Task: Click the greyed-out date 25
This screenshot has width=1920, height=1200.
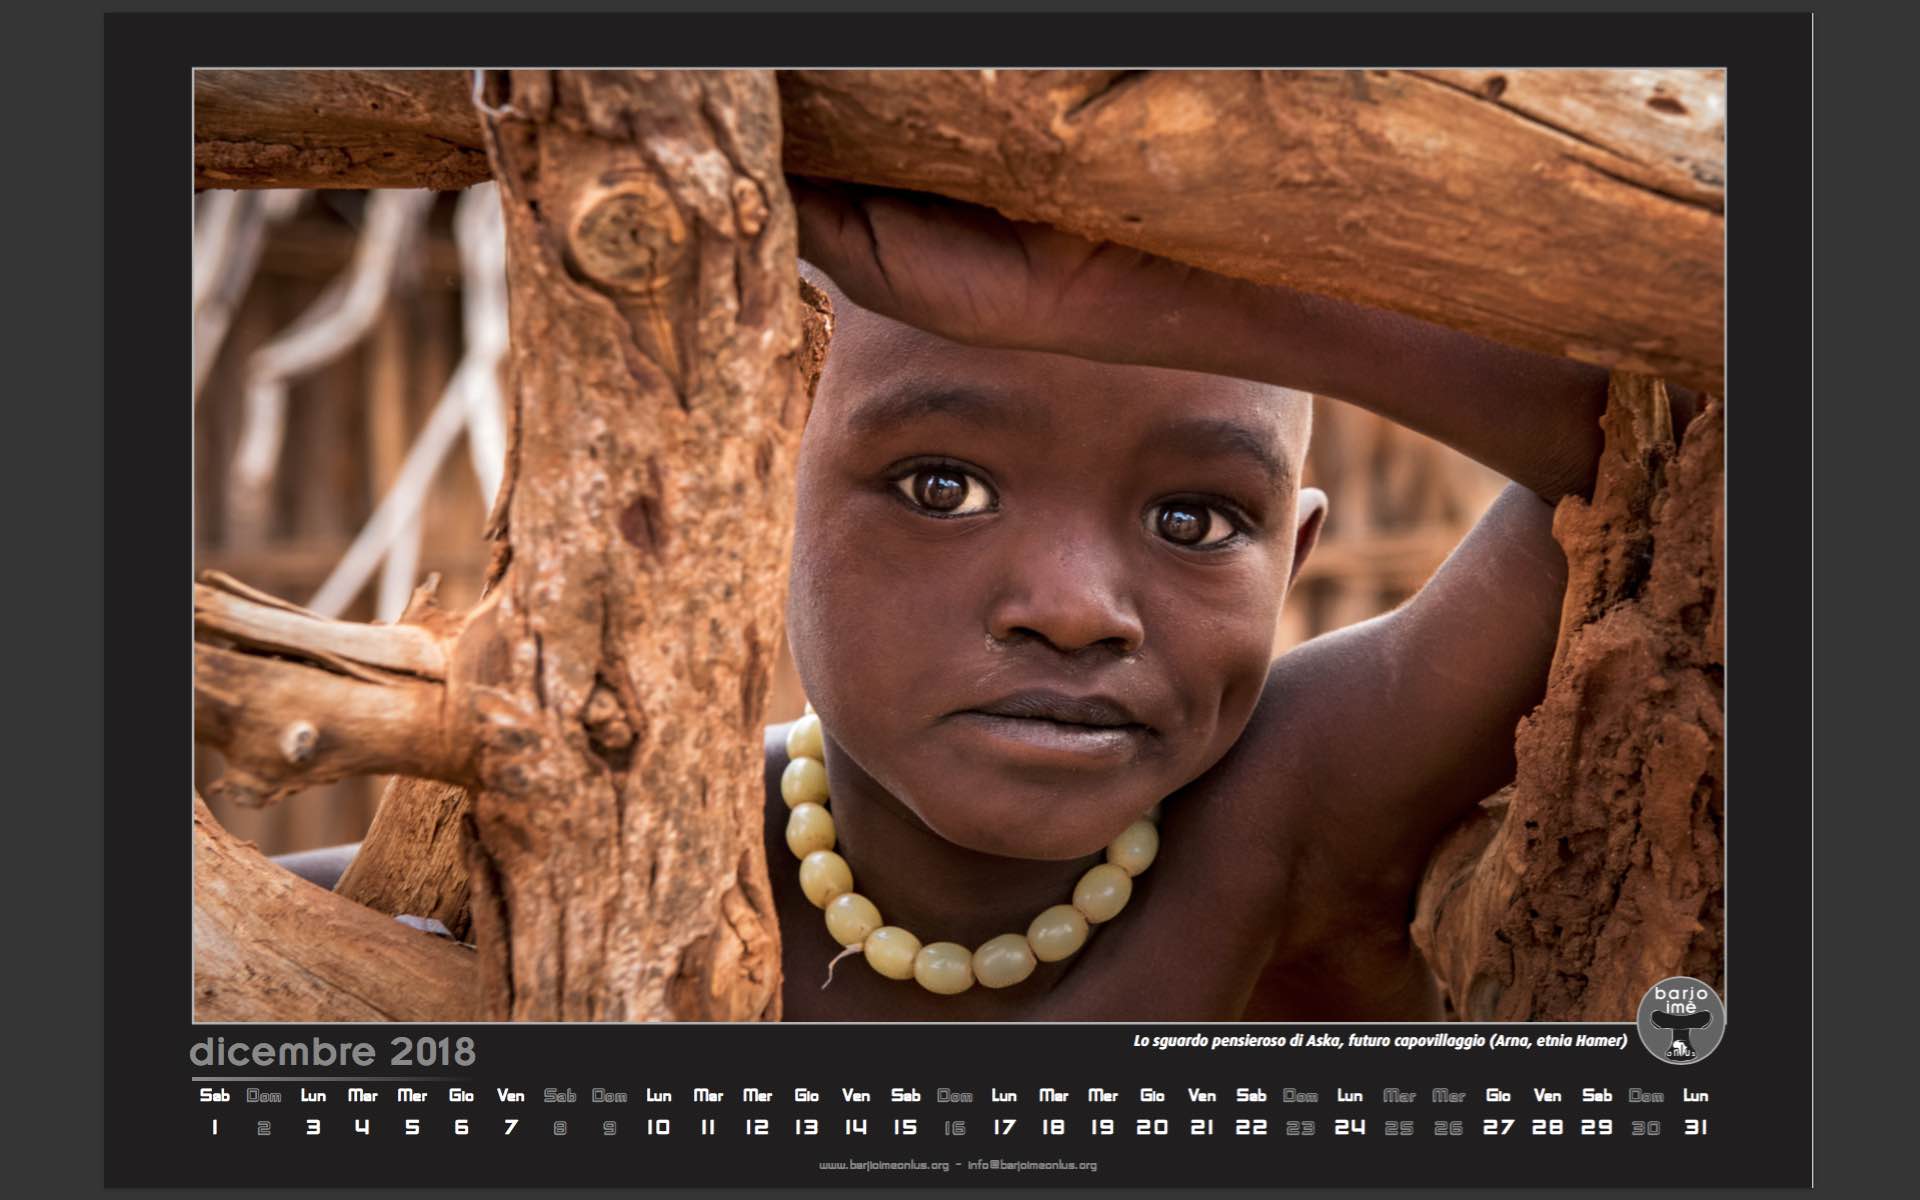Action: click(x=1399, y=1128)
